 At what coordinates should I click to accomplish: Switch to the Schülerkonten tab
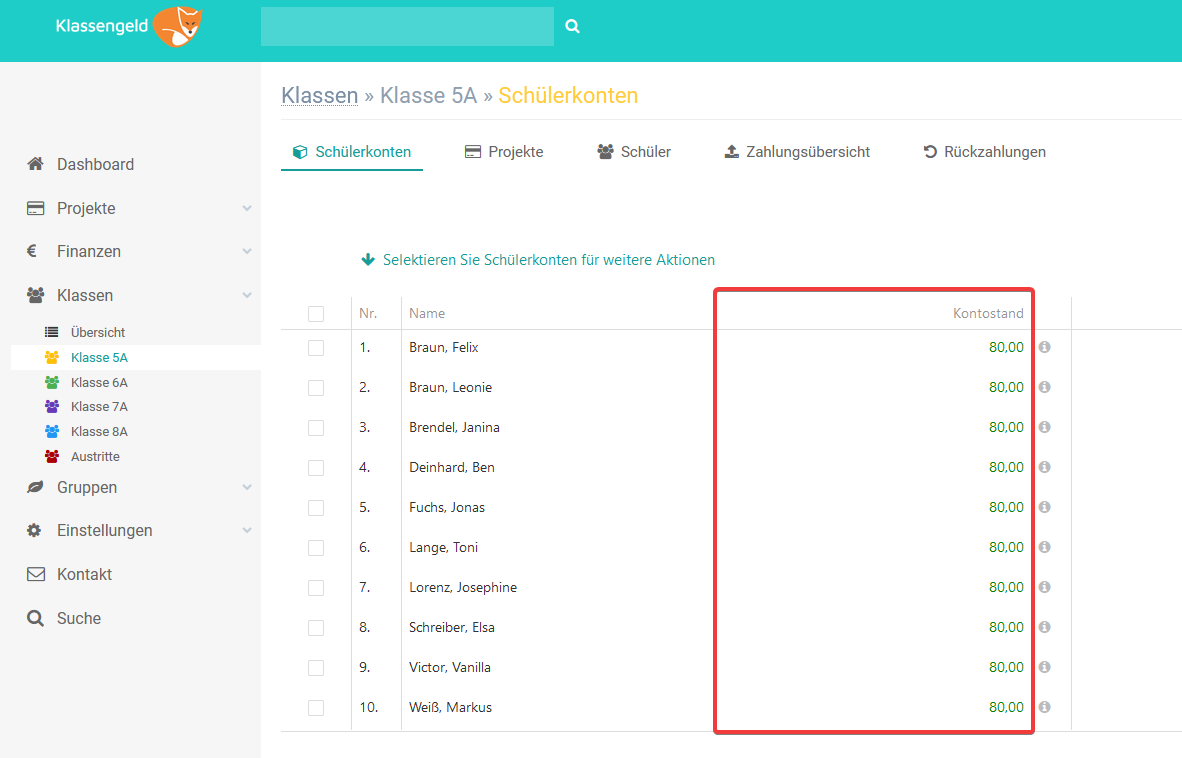pos(351,151)
